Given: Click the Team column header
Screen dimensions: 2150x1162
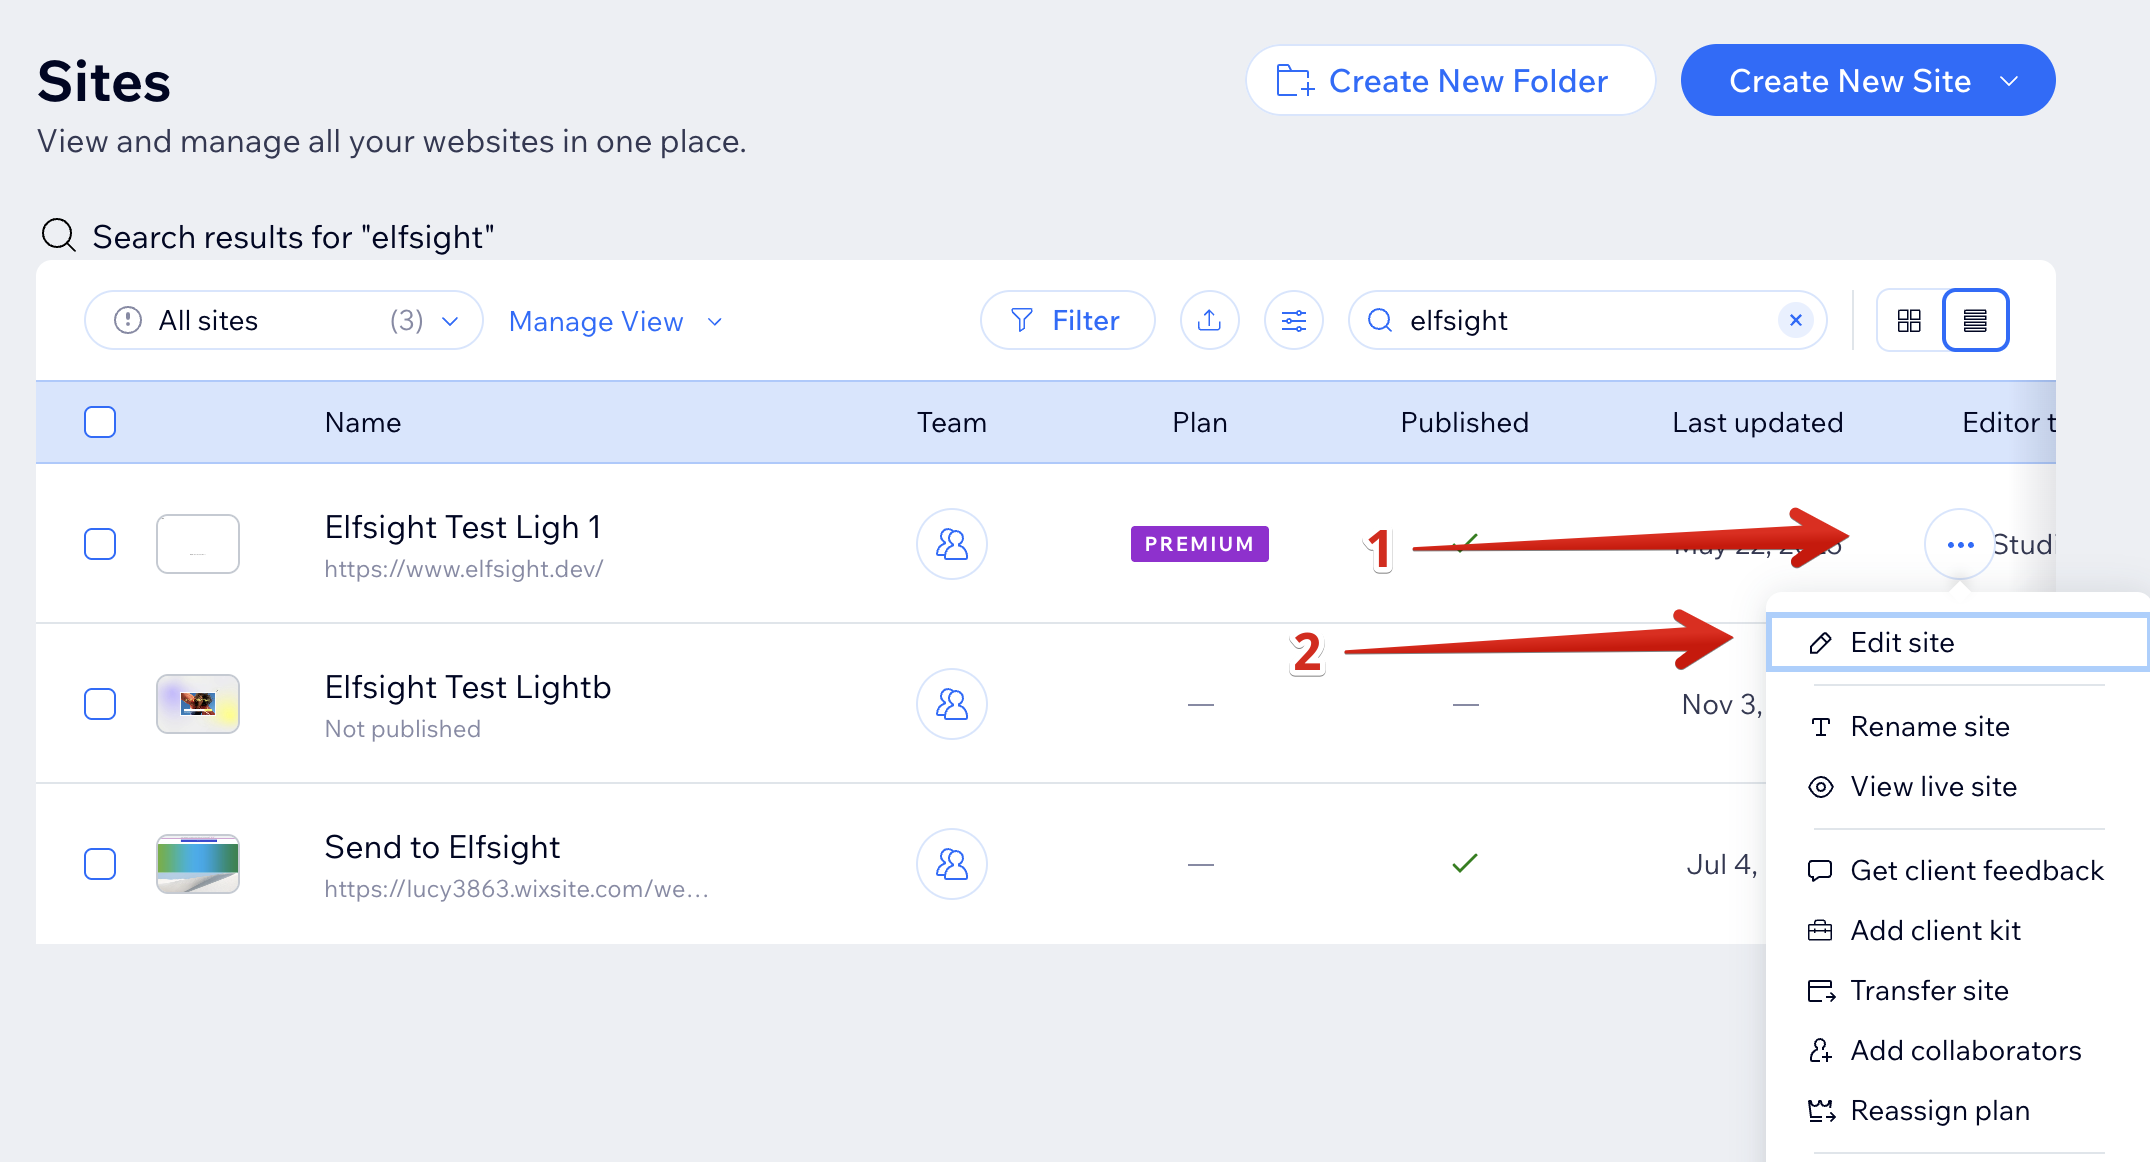Looking at the screenshot, I should point(952,422).
